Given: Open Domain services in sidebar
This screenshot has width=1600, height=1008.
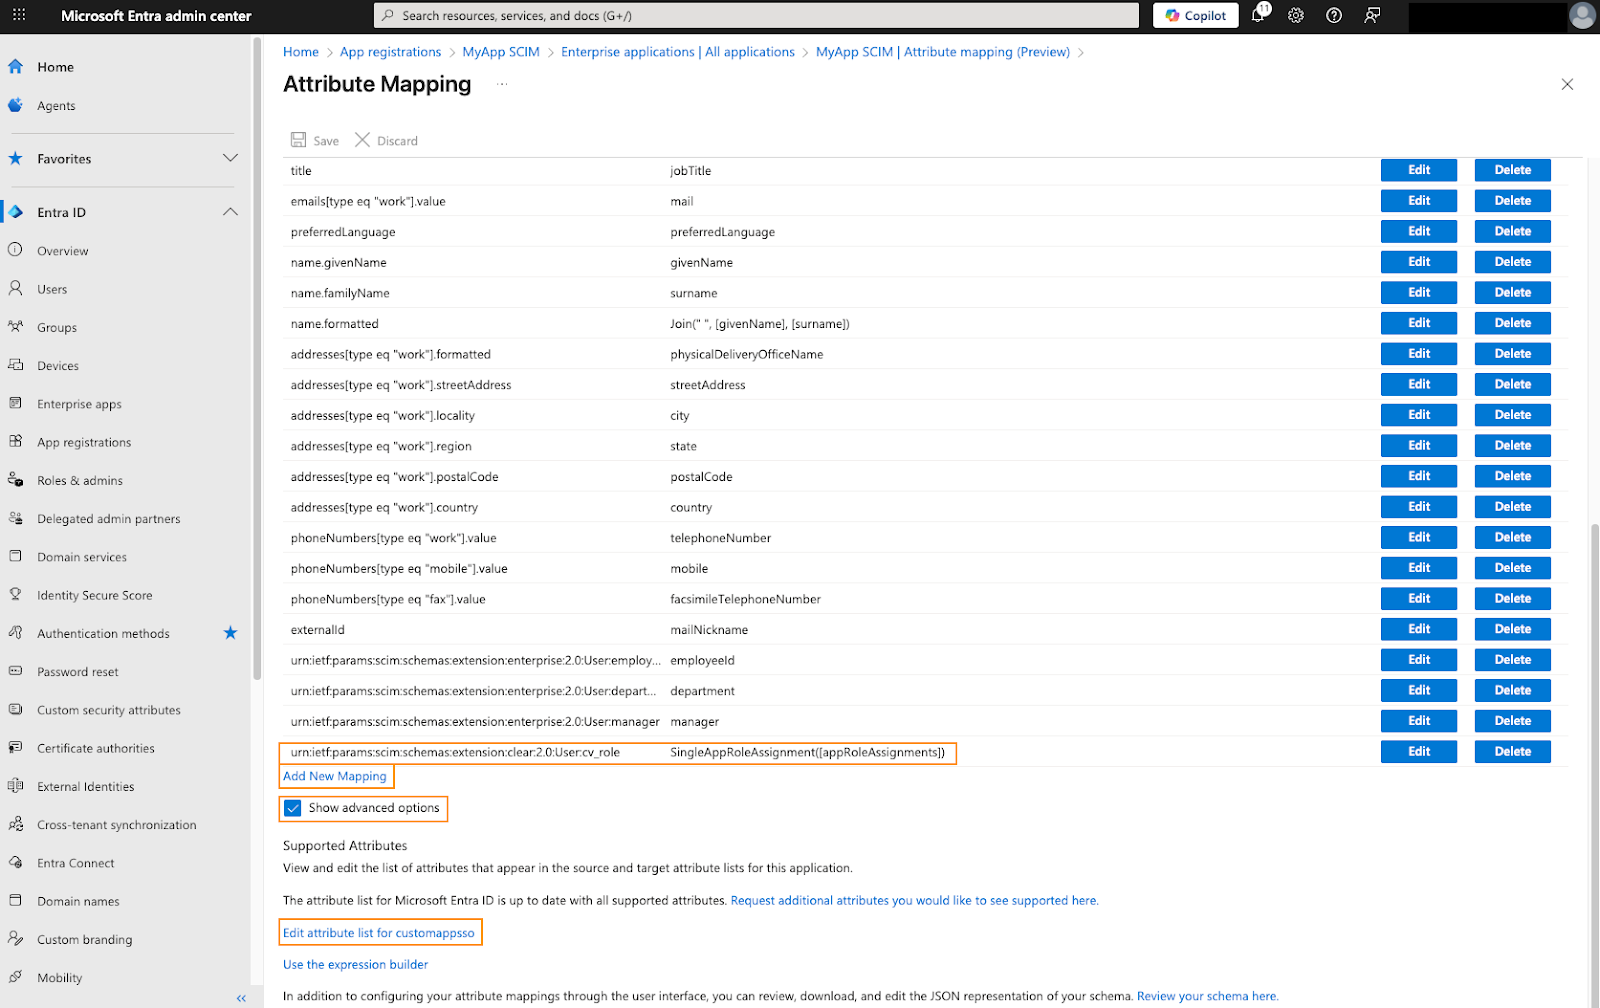Looking at the screenshot, I should click(82, 557).
